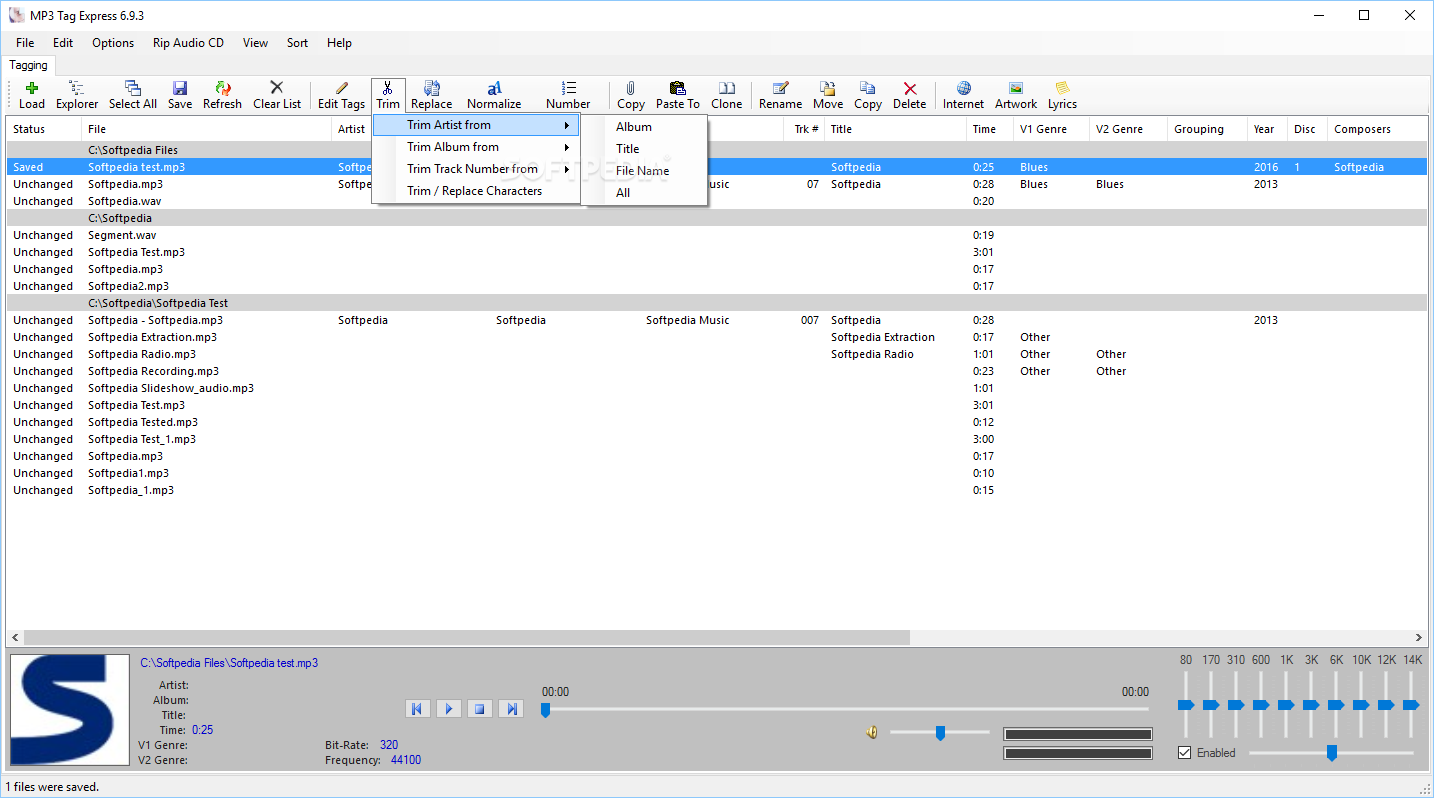Open the Artwork tool
The width and height of the screenshot is (1434, 798).
coord(1016,95)
